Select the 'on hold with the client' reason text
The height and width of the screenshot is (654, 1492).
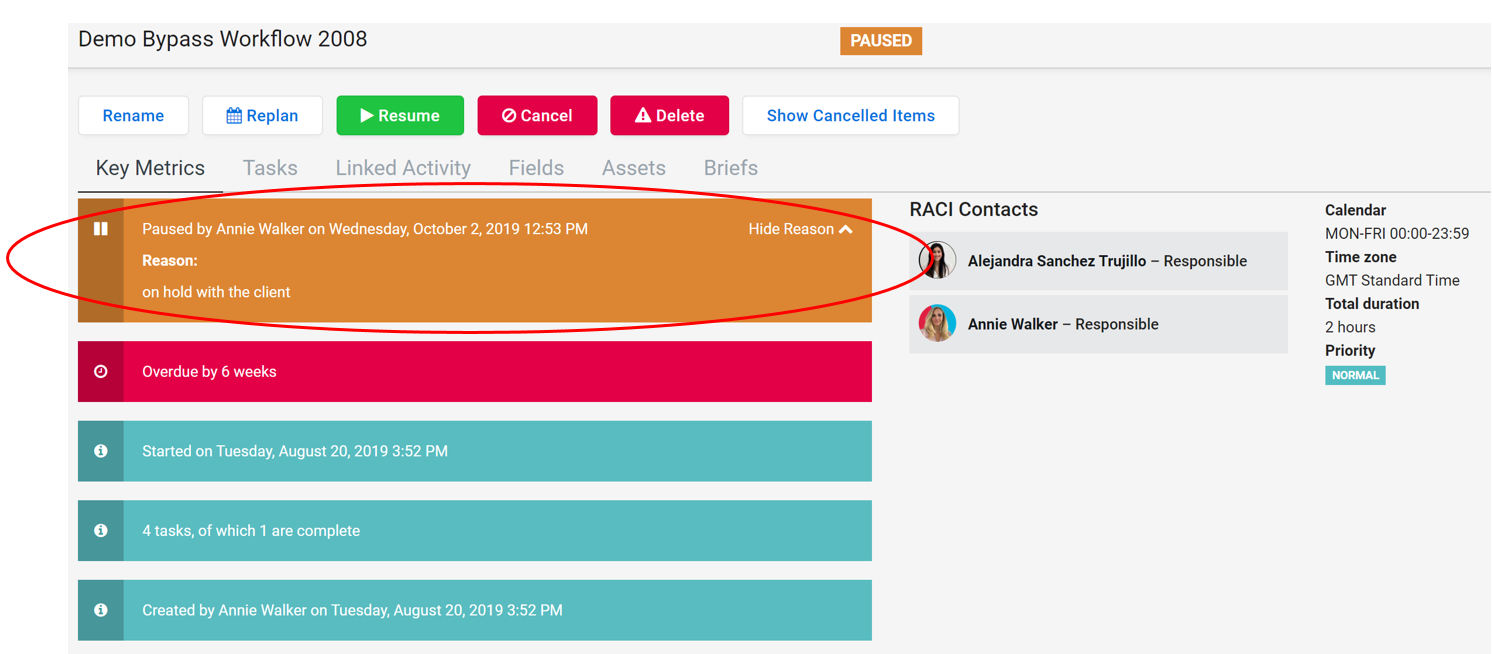tap(216, 292)
